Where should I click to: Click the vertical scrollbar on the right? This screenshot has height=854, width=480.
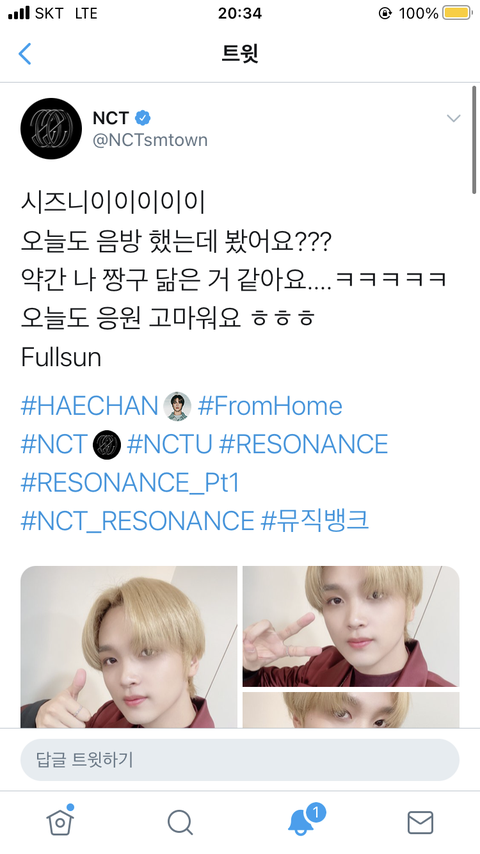[474, 139]
